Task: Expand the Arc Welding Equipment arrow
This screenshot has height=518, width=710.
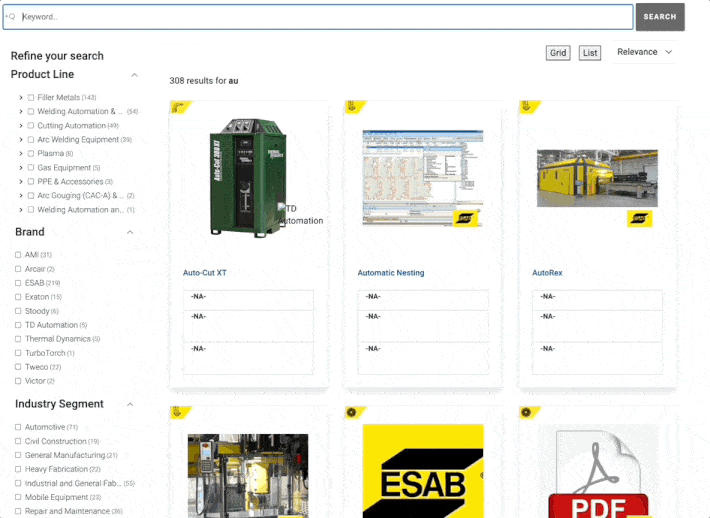Action: point(21,139)
